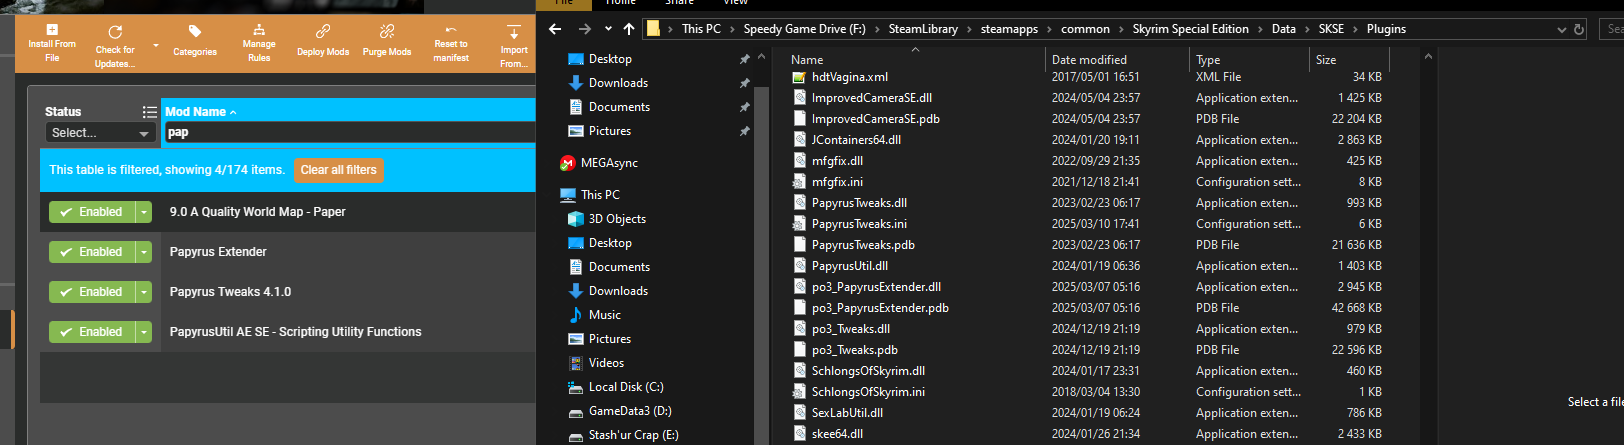Sort files by the Size column
This screenshot has height=445, width=1624.
1326,60
